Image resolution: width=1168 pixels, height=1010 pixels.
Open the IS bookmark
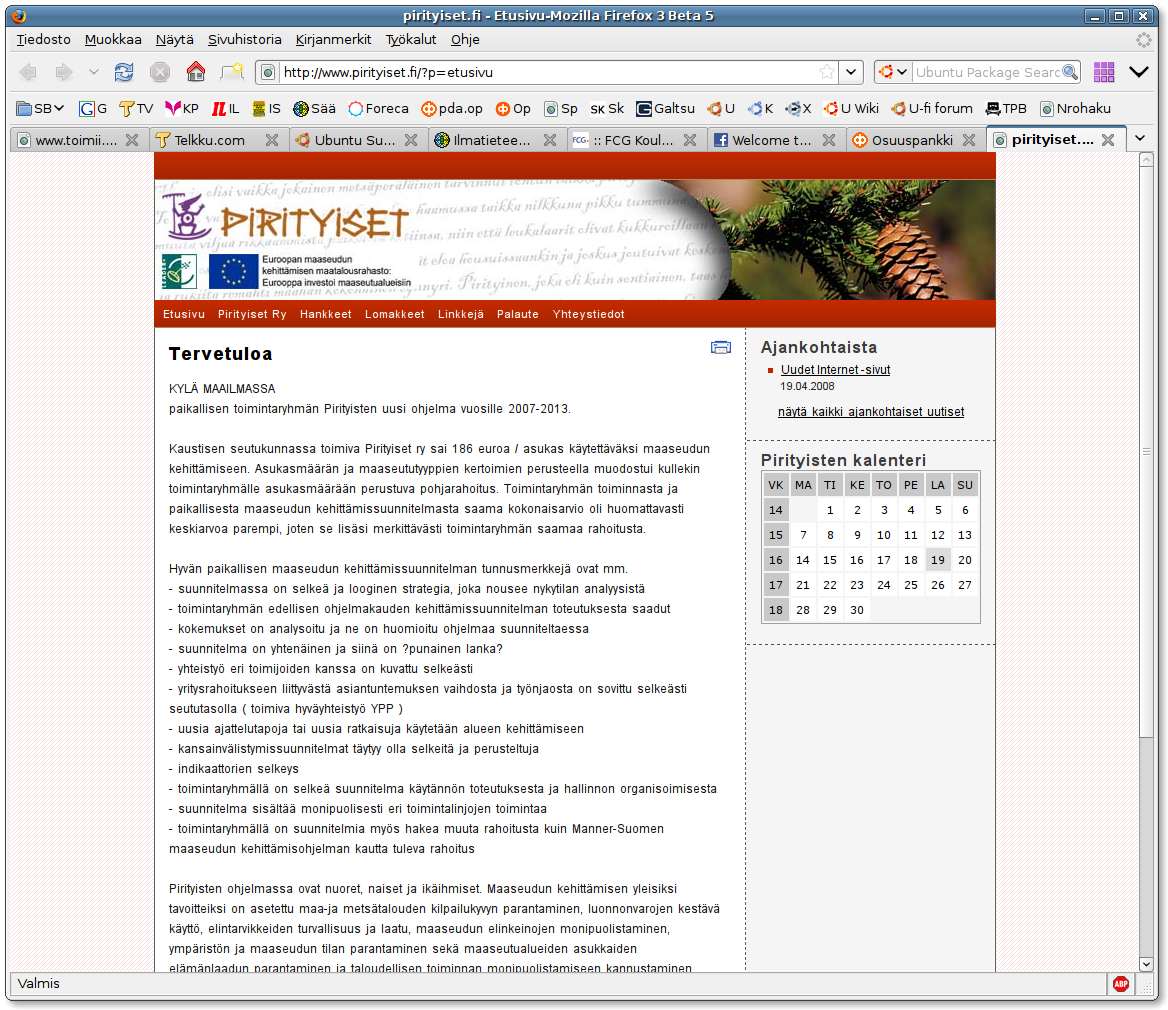267,109
